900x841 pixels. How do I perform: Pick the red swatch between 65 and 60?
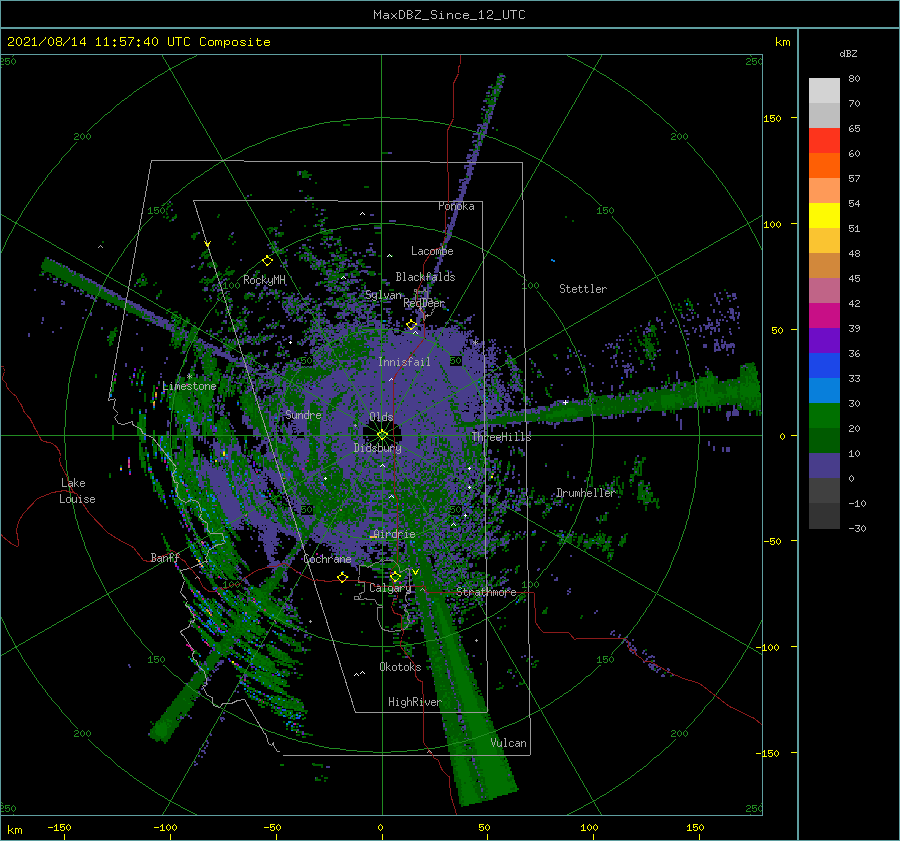tap(824, 141)
